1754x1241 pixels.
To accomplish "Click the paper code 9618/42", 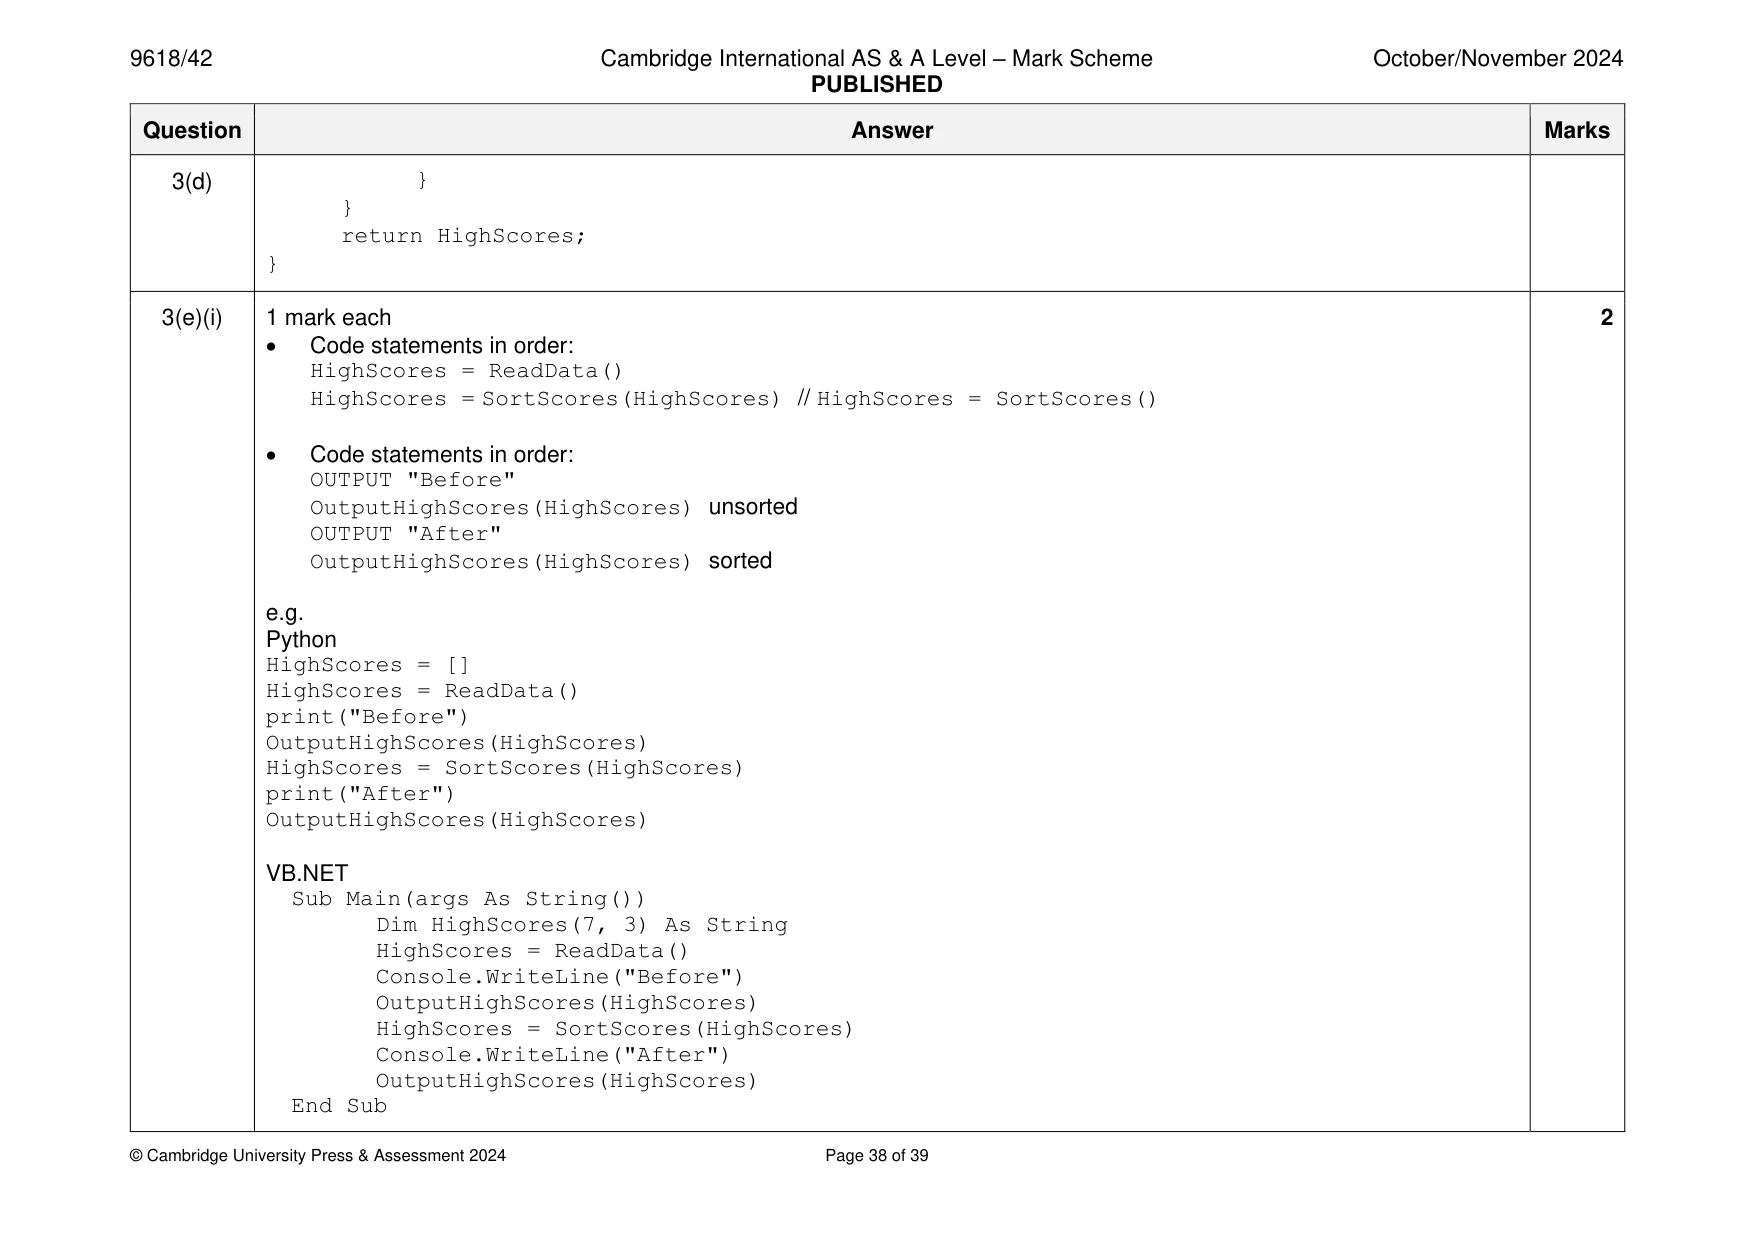I will pyautogui.click(x=171, y=59).
